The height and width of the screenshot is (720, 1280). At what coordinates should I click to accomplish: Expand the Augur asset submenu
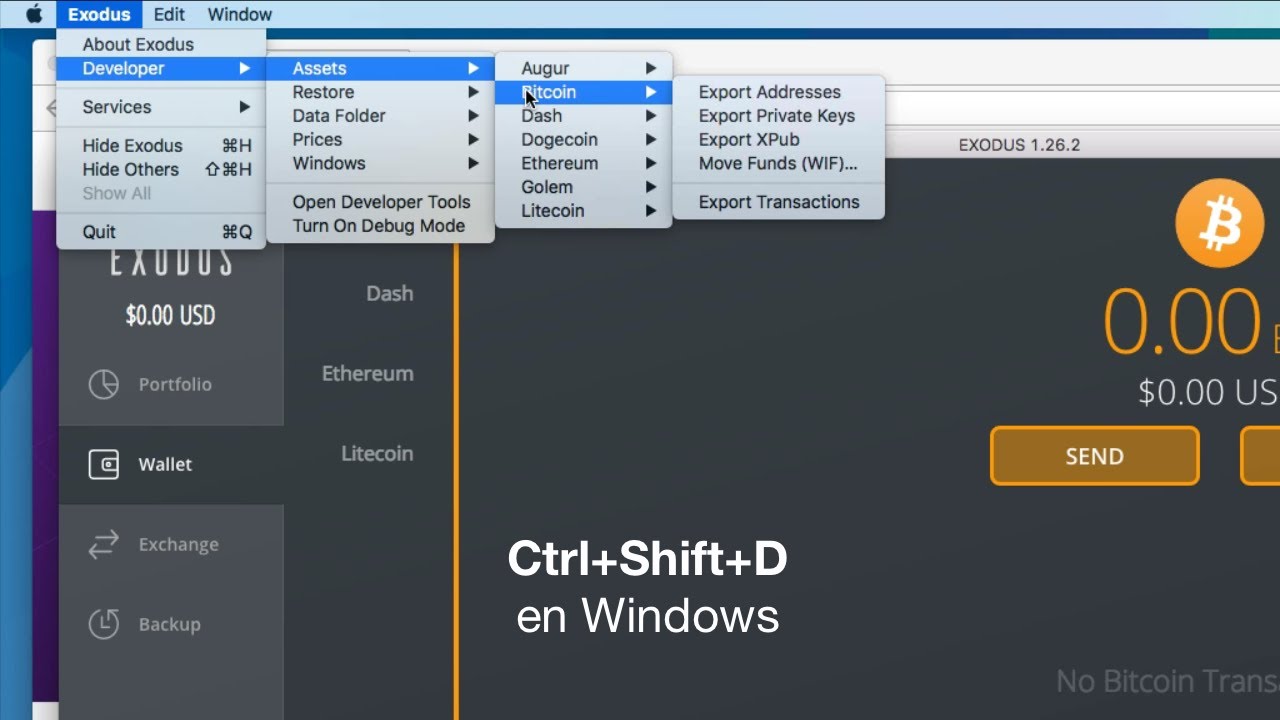click(x=583, y=68)
